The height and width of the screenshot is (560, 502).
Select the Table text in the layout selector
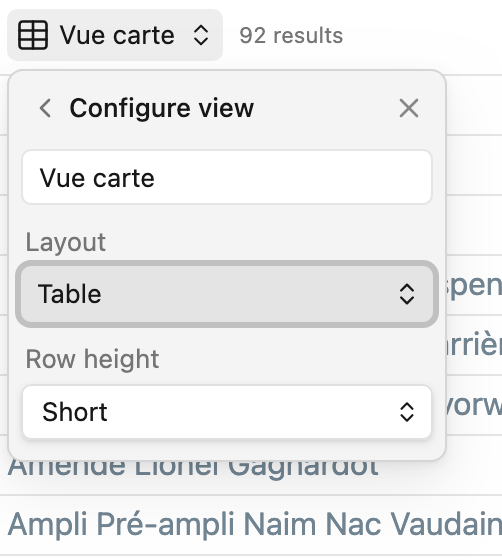pyautogui.click(x=70, y=294)
